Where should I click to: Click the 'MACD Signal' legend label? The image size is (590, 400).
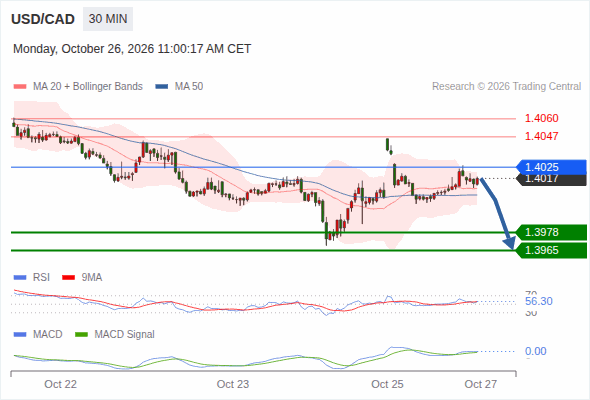tap(125, 334)
